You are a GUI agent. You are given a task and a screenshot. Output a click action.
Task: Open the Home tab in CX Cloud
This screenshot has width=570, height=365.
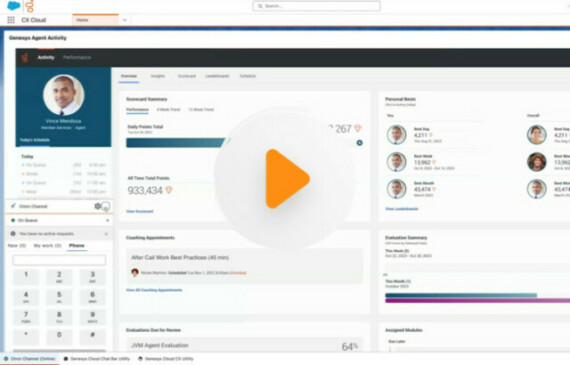[96, 20]
